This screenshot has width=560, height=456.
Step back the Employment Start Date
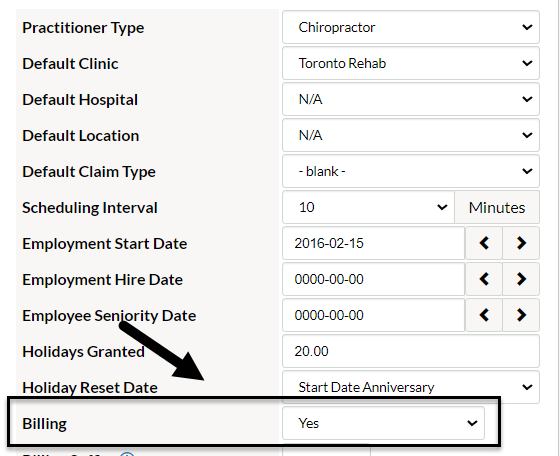[x=484, y=243]
